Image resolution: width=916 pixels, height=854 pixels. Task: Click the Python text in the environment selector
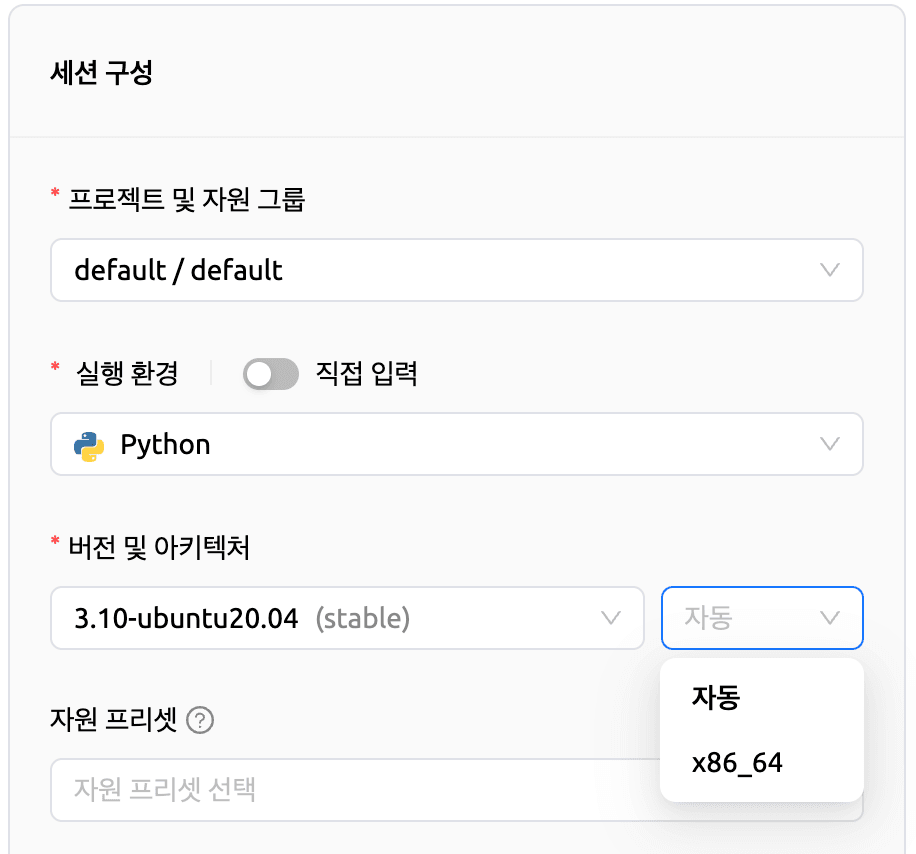pyautogui.click(x=165, y=444)
